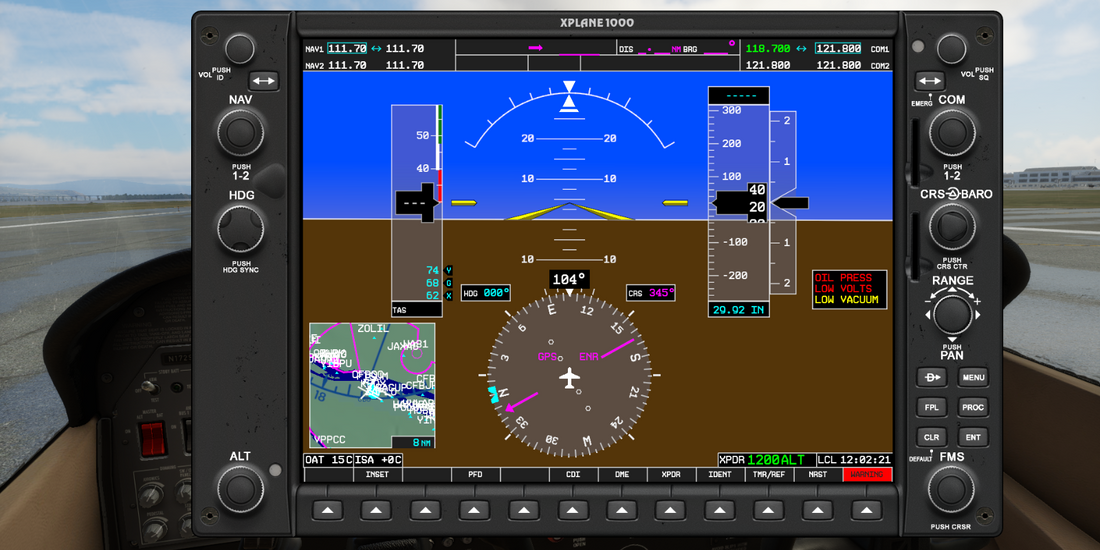Push the NAV knob to toggle NAV 1-2
1100x550 pixels.
click(x=240, y=132)
